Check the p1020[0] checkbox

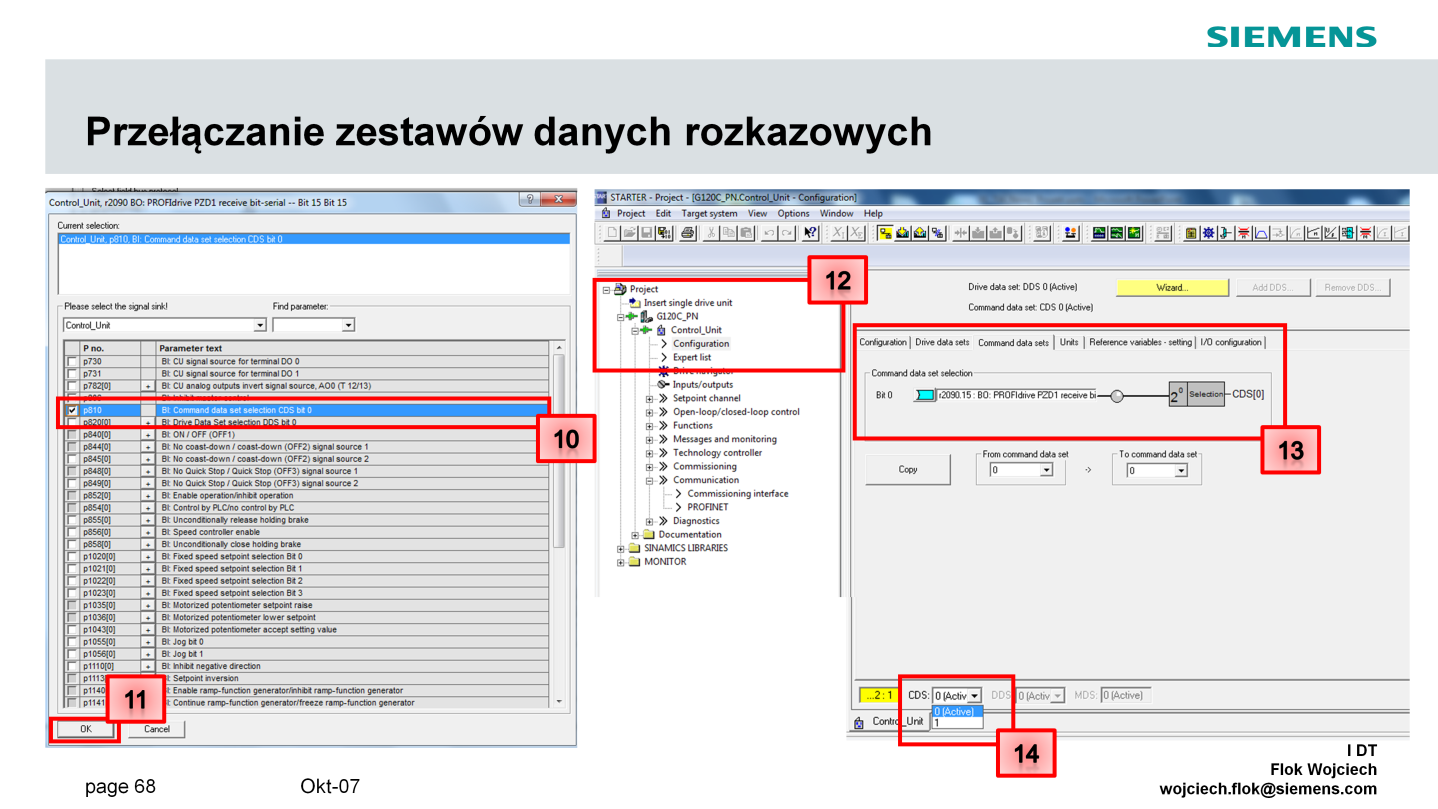click(71, 556)
